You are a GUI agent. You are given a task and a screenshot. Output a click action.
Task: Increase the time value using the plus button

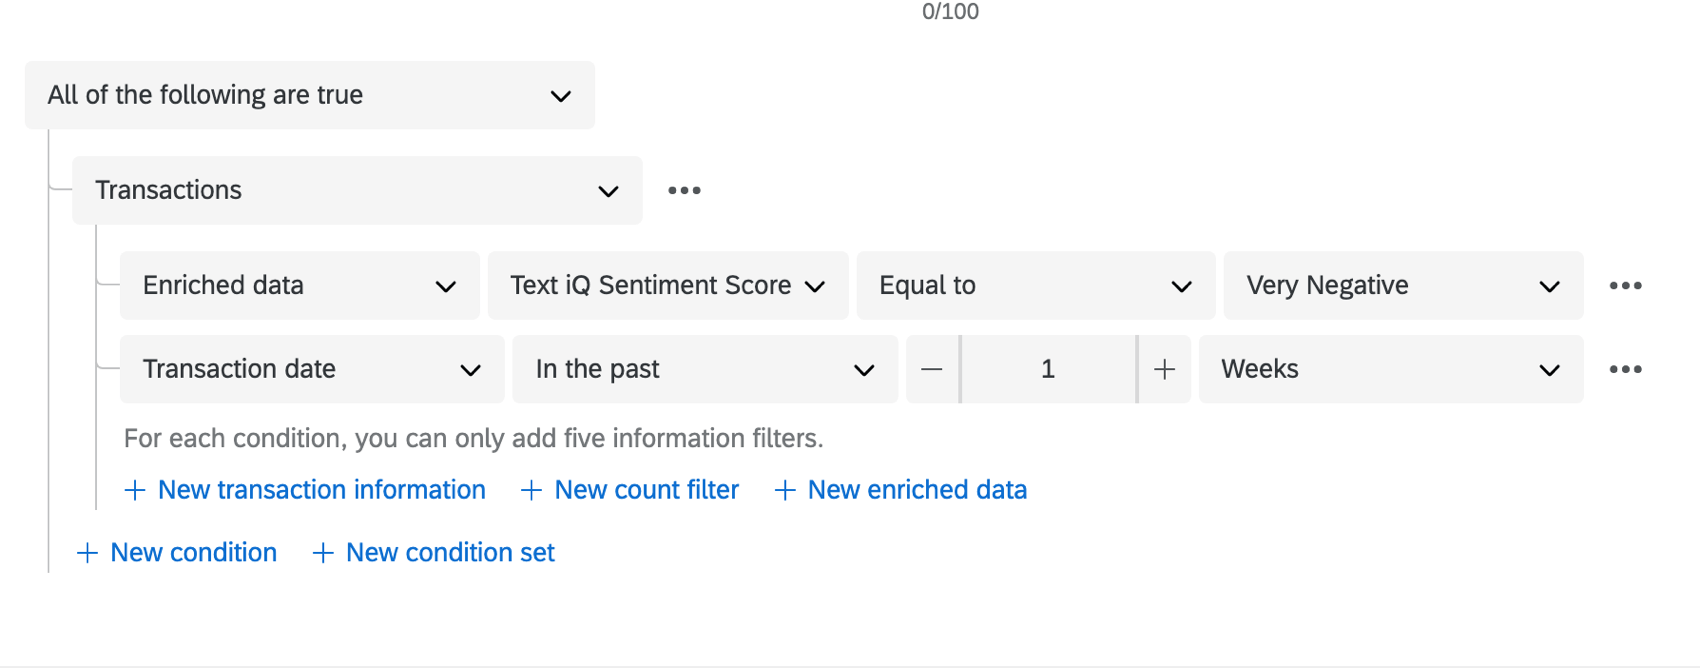[1164, 368]
